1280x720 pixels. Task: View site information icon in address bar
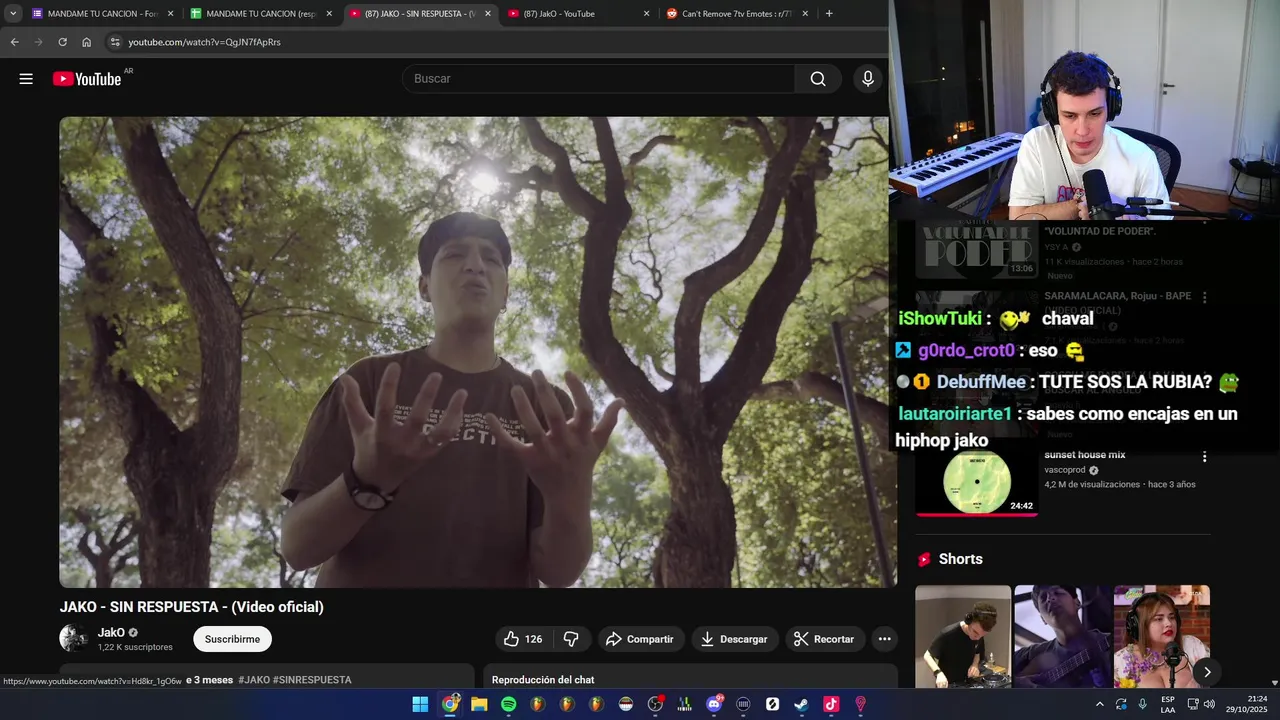[115, 42]
